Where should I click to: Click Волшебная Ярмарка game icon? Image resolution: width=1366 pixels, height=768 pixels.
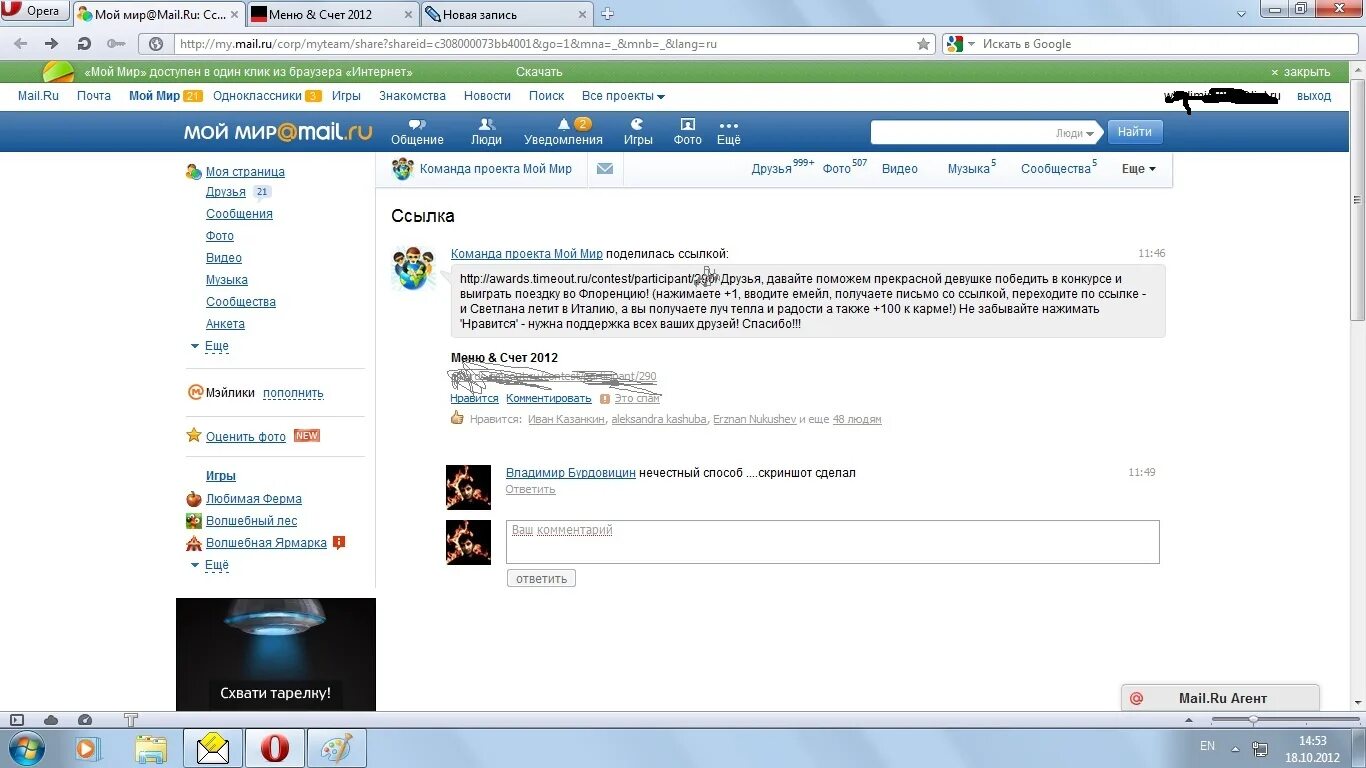pyautogui.click(x=194, y=543)
